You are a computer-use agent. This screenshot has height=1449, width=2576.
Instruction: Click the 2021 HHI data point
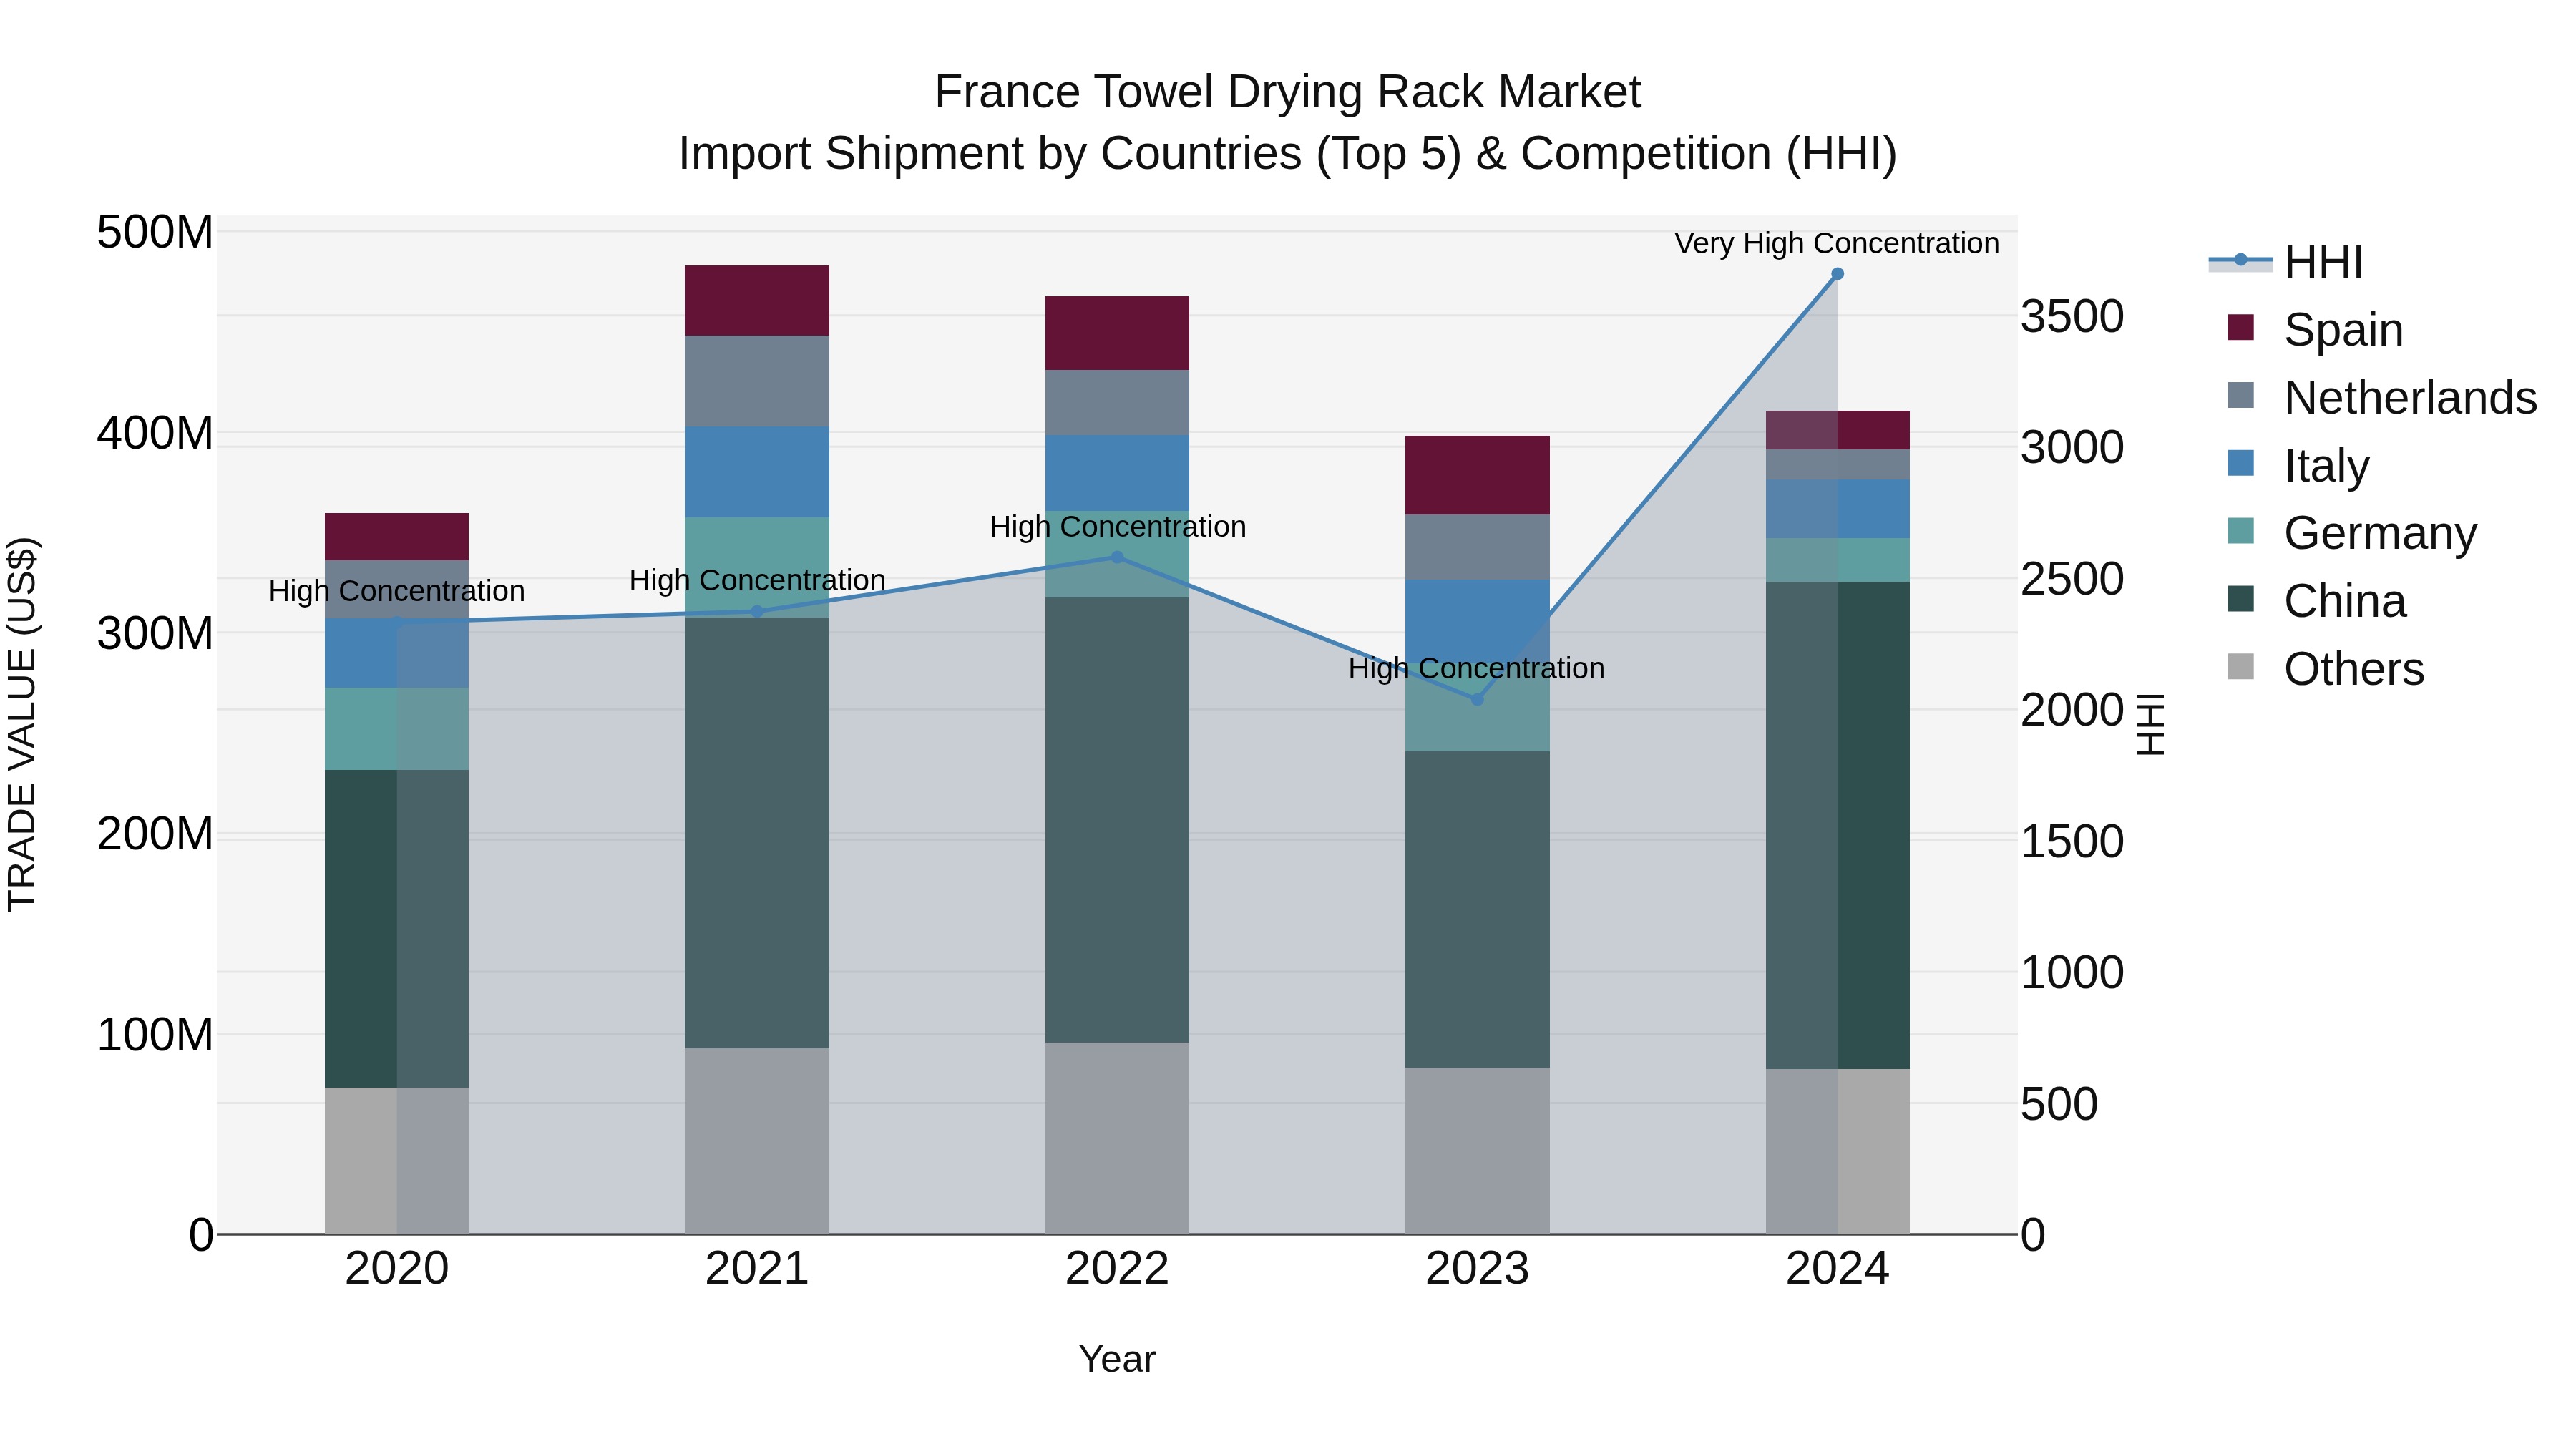(x=757, y=612)
